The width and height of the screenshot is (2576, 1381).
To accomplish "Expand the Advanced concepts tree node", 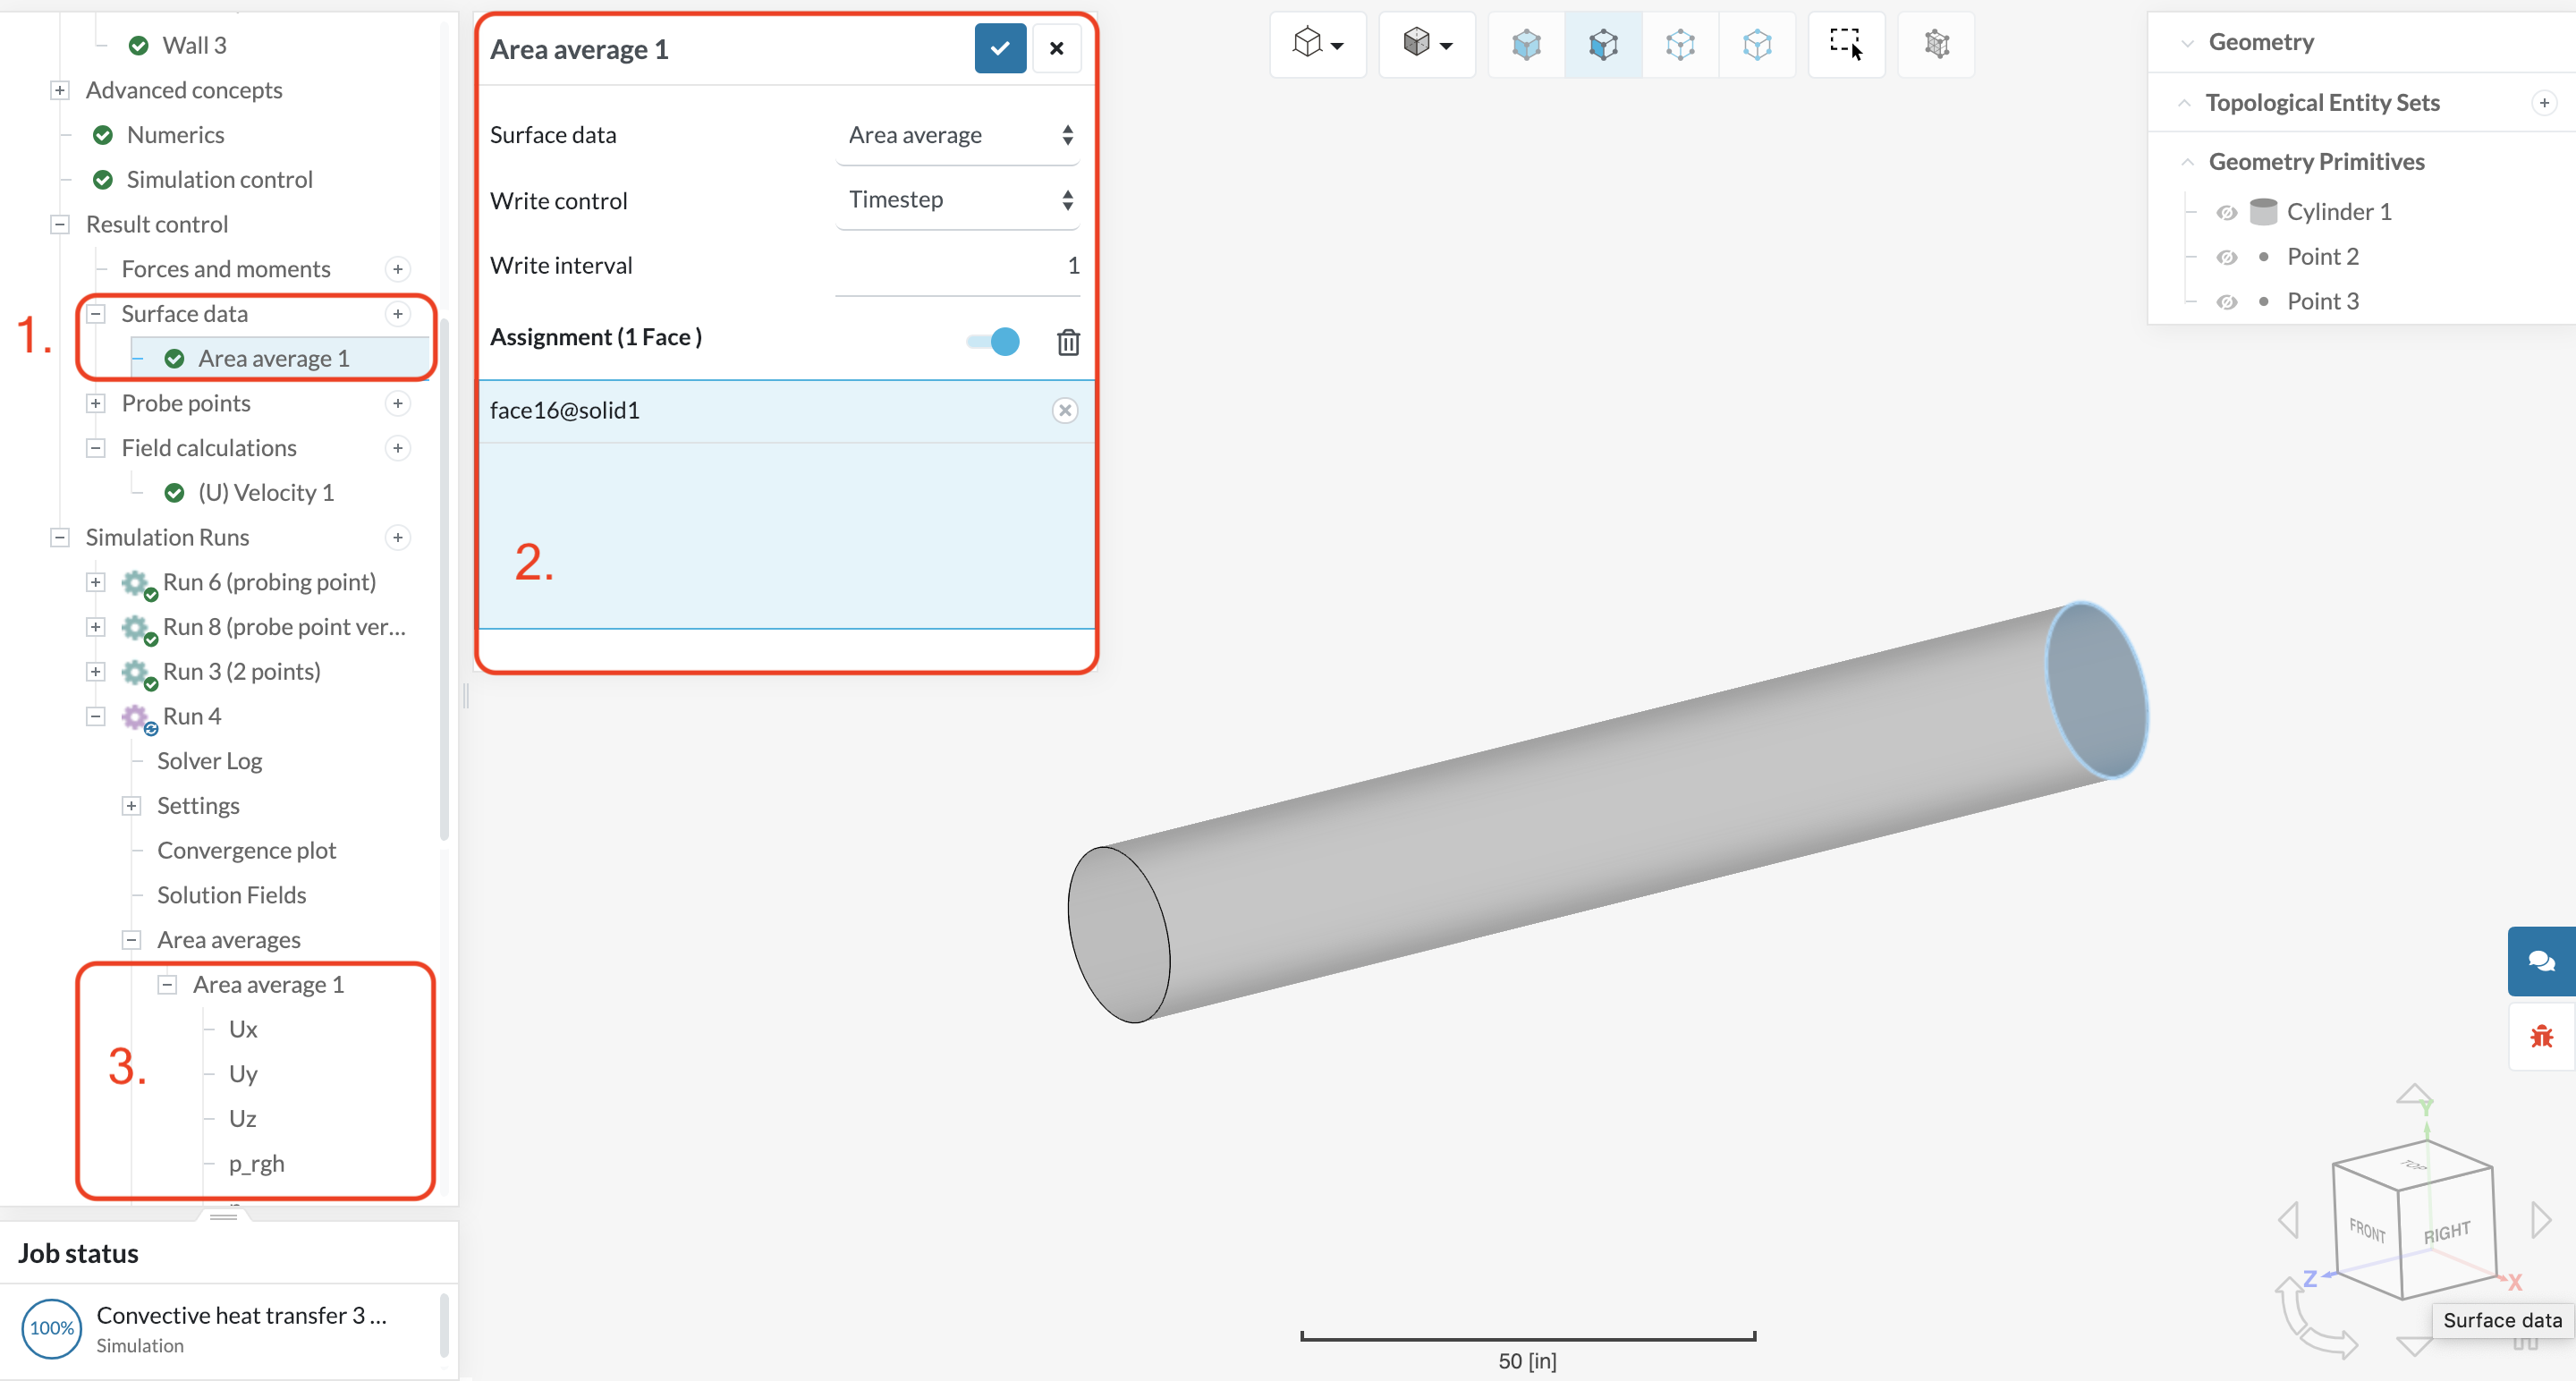I will [60, 90].
